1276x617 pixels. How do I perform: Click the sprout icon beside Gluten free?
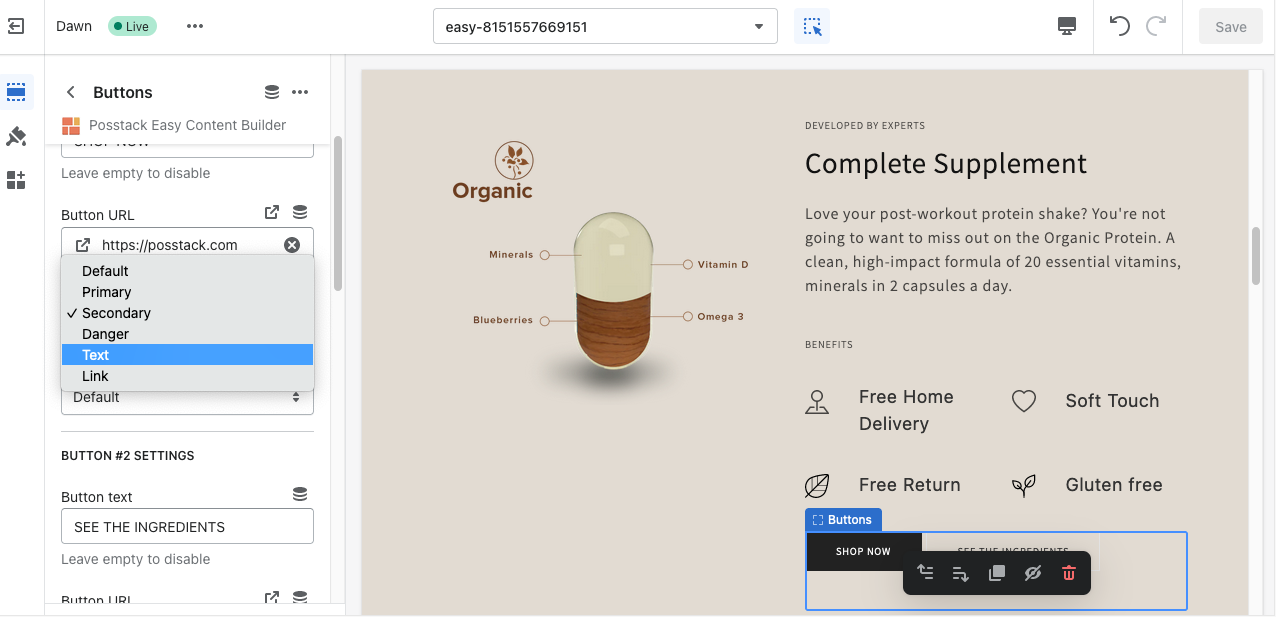click(x=1024, y=486)
